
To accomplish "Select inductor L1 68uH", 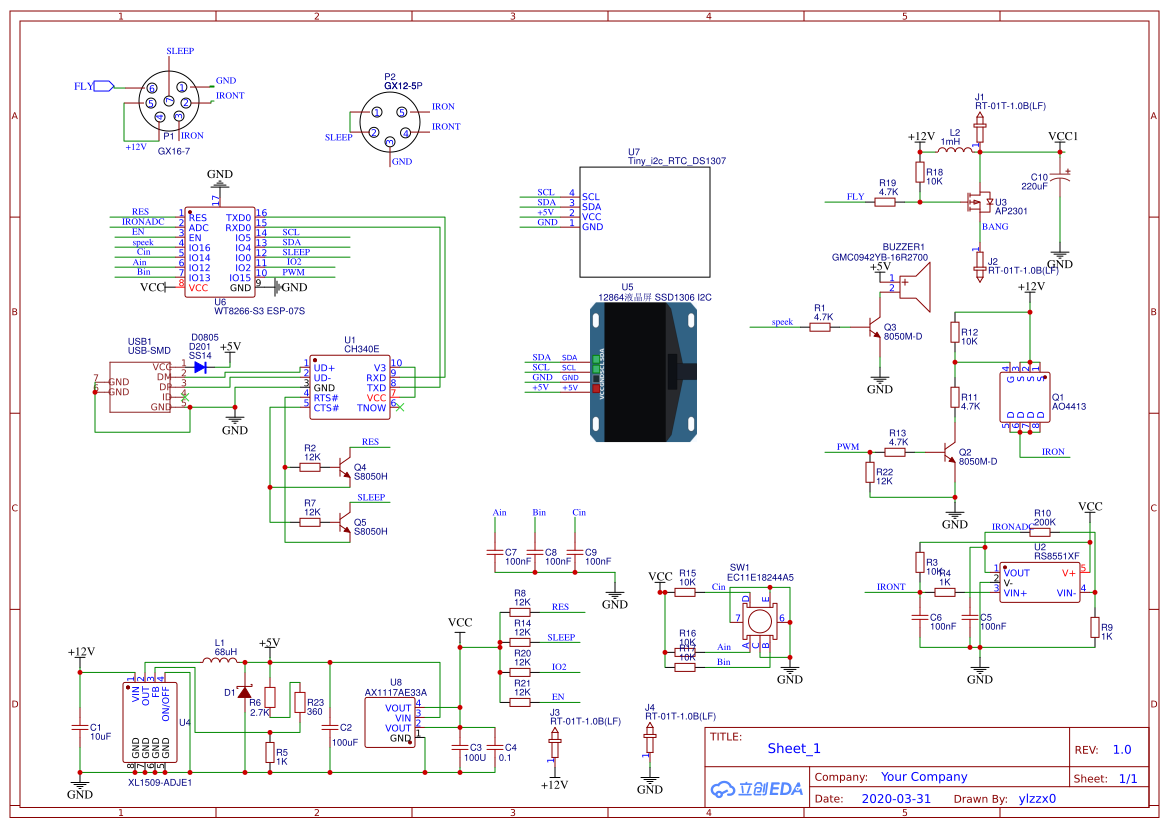I will 220,660.
